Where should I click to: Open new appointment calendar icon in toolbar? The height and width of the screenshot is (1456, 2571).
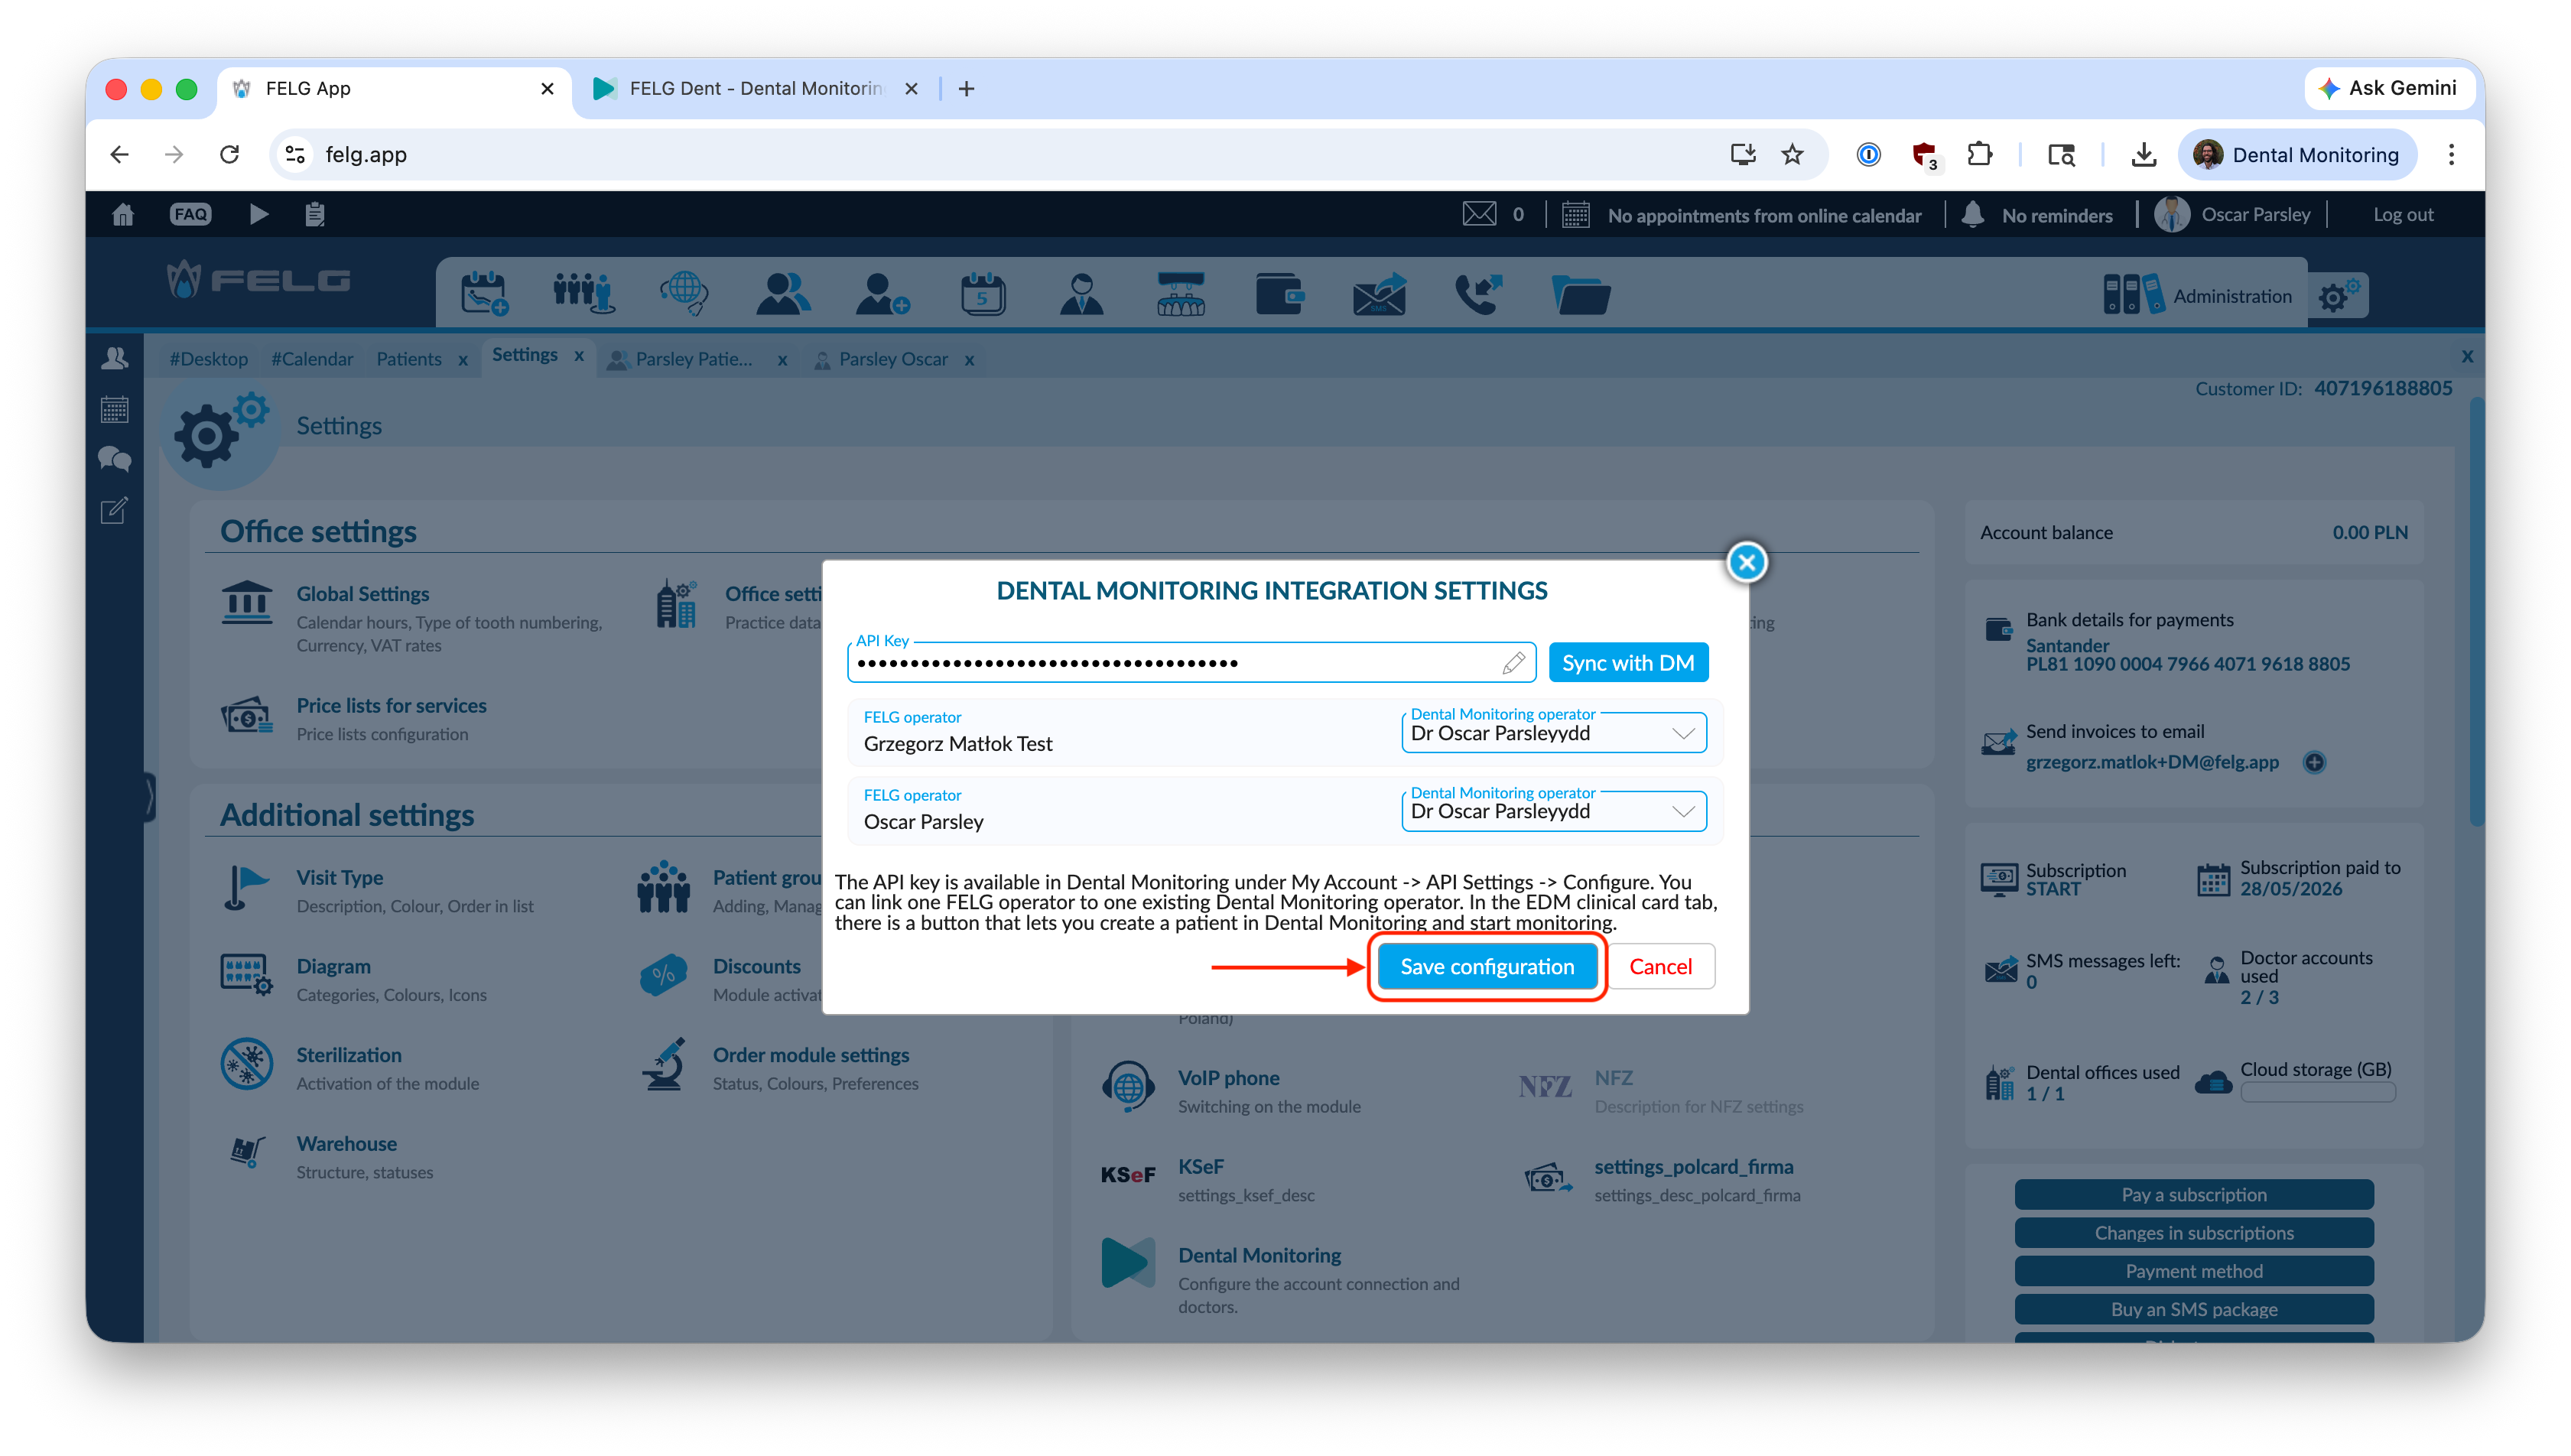click(x=484, y=294)
